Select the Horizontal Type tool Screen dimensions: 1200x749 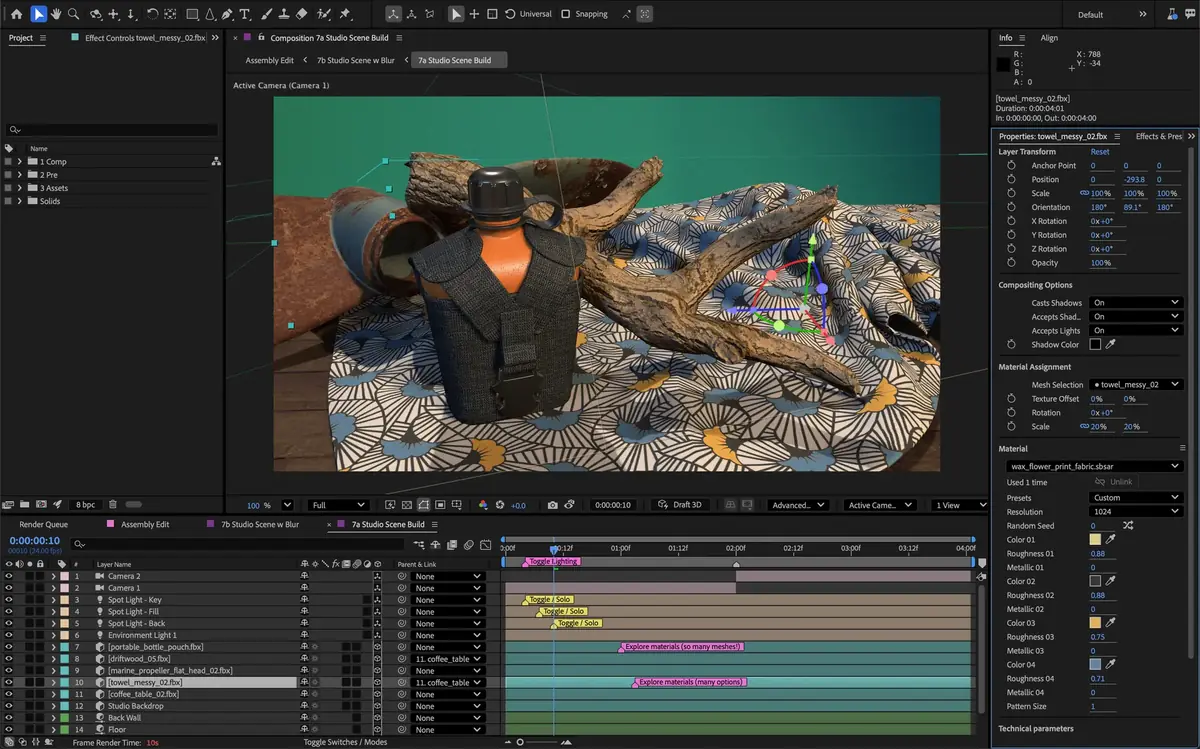(245, 13)
